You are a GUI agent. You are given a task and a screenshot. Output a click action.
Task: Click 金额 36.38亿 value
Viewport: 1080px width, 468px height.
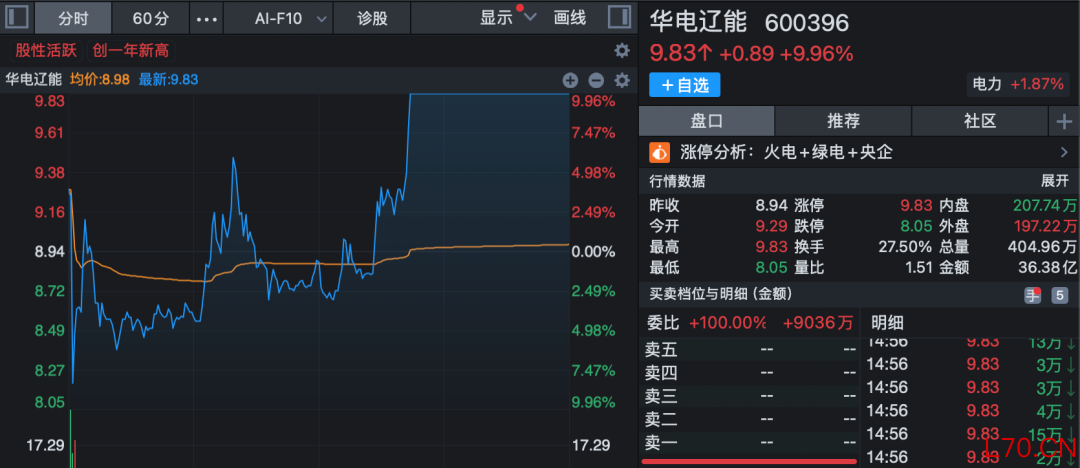click(1048, 267)
